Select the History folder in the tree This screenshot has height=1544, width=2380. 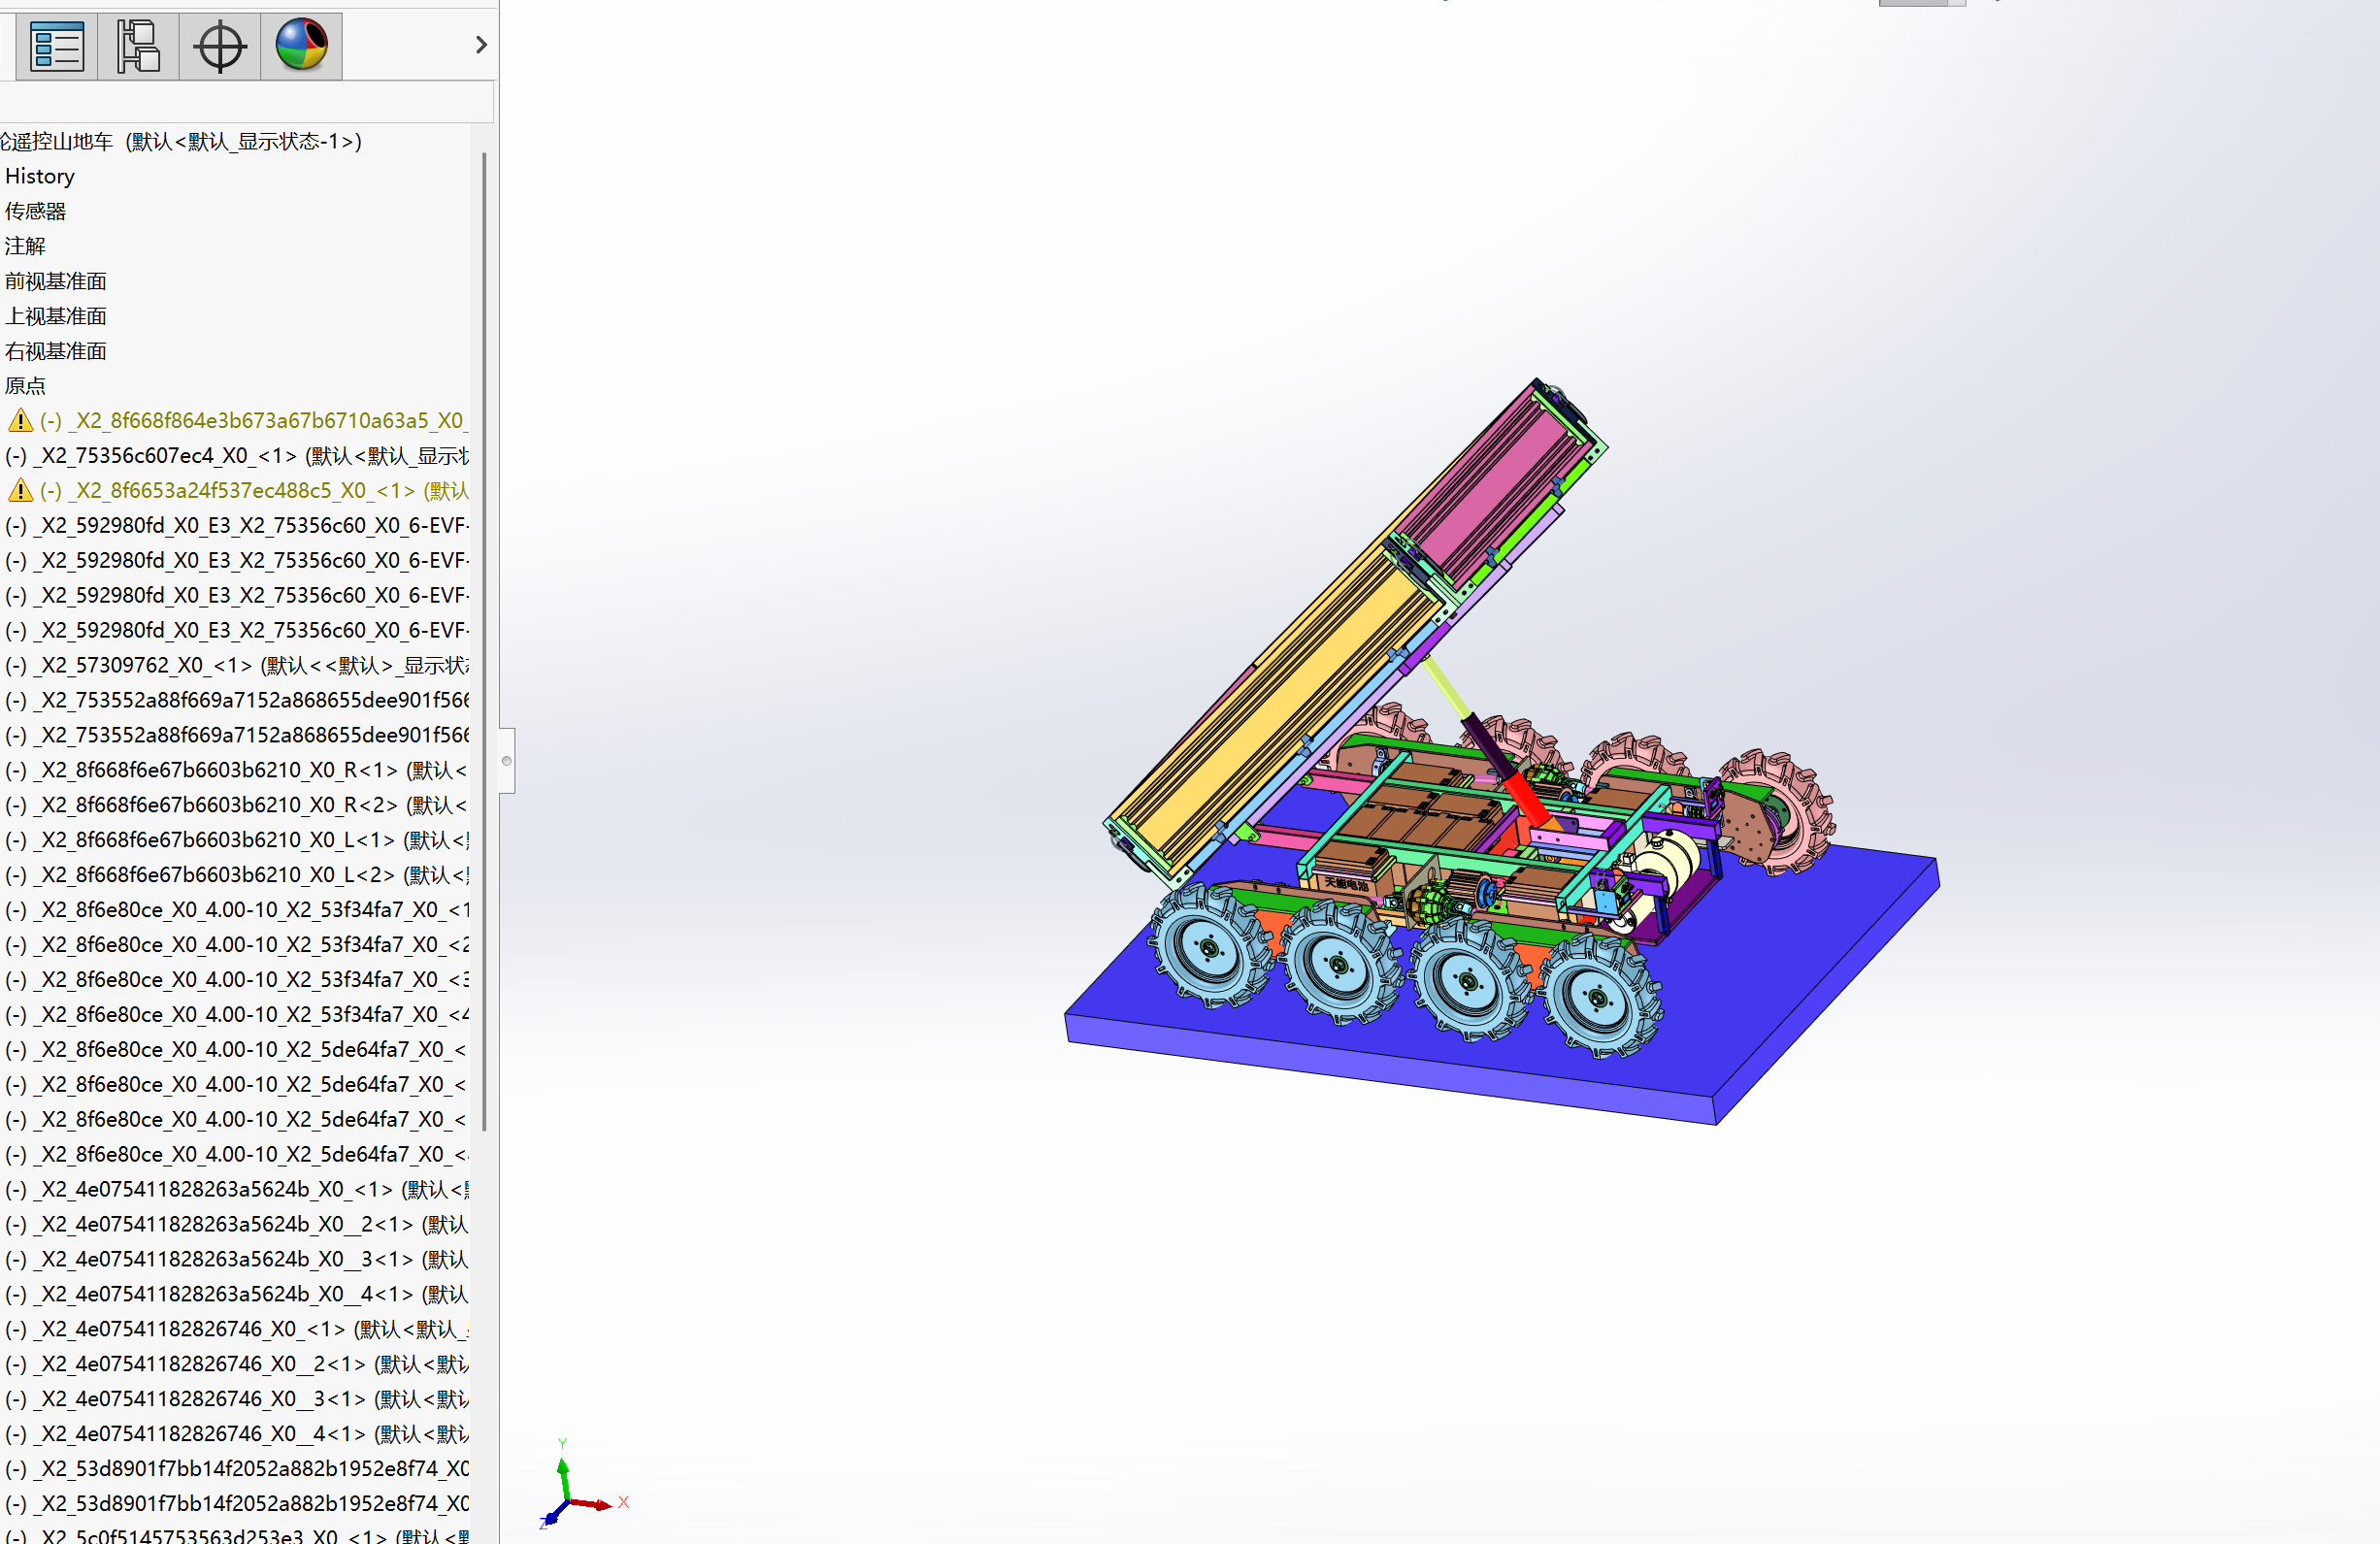(40, 177)
